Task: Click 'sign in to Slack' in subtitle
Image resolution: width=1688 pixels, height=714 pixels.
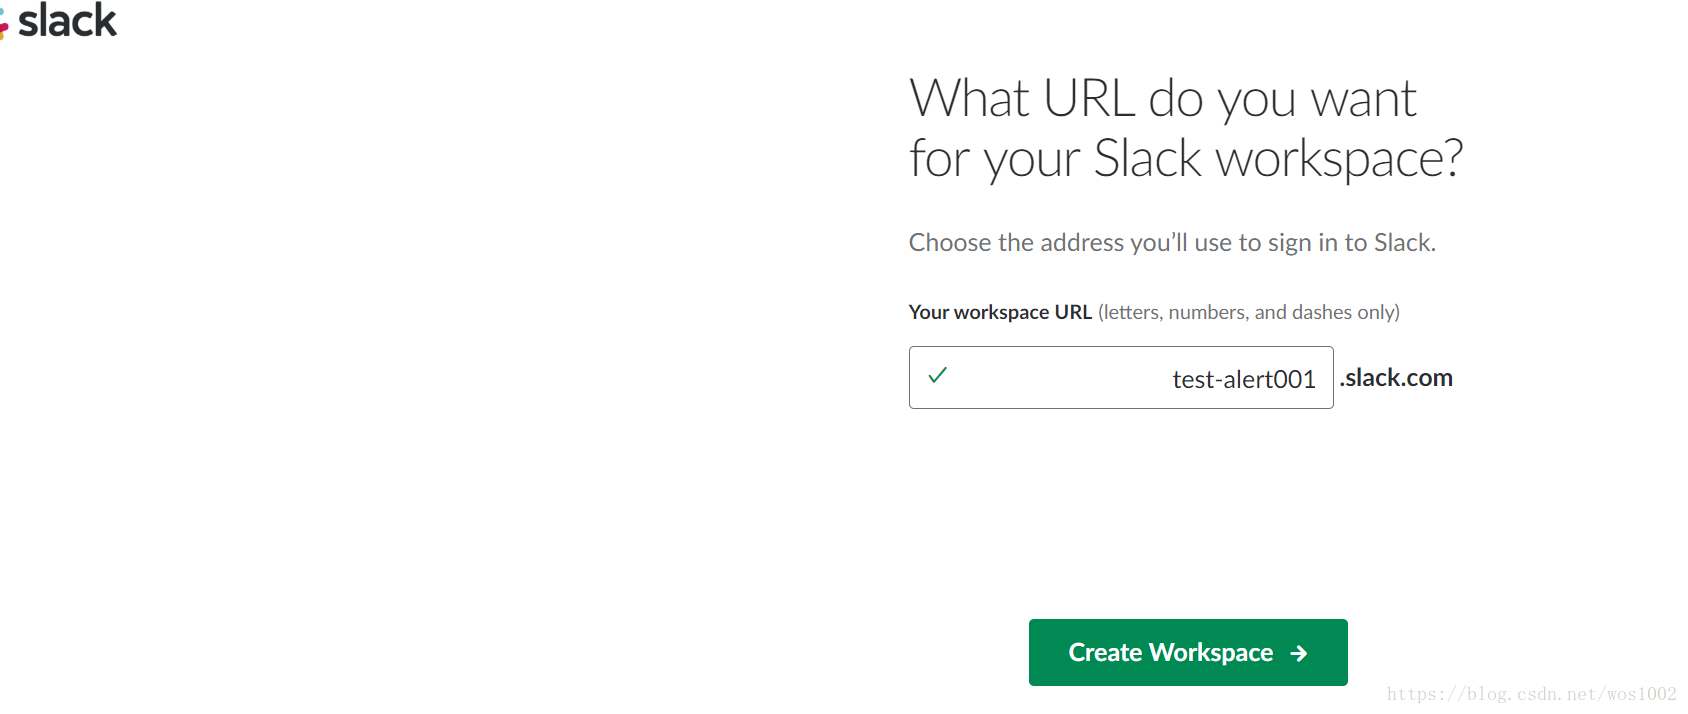Action: tap(1352, 243)
